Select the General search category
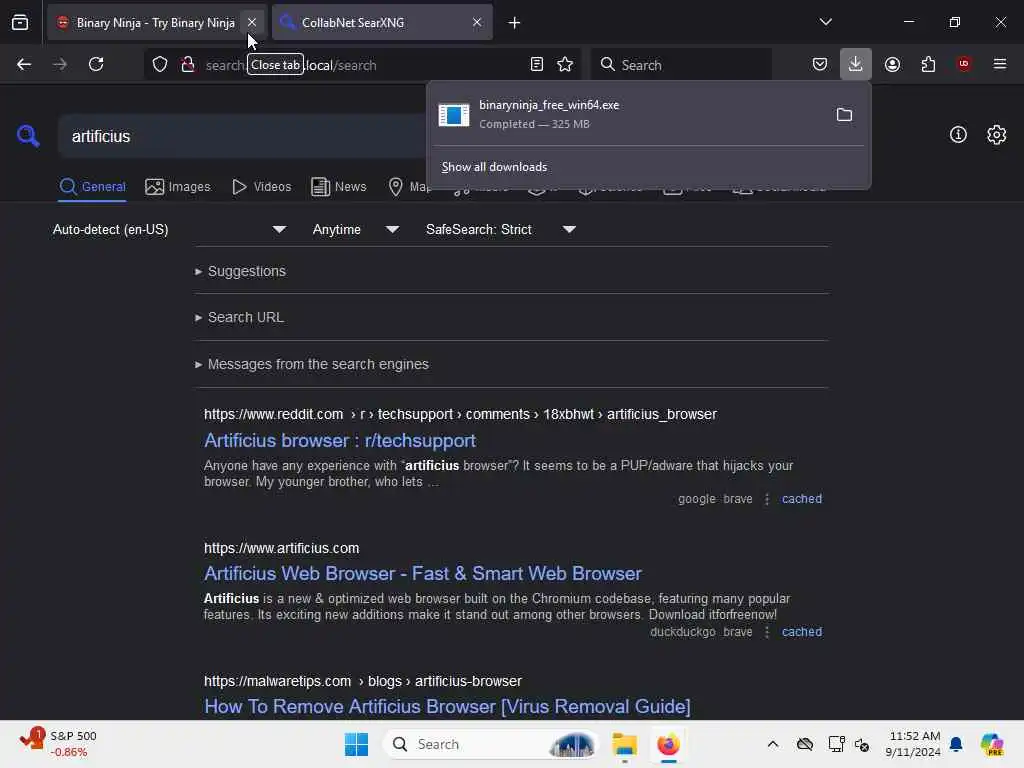 (x=93, y=187)
